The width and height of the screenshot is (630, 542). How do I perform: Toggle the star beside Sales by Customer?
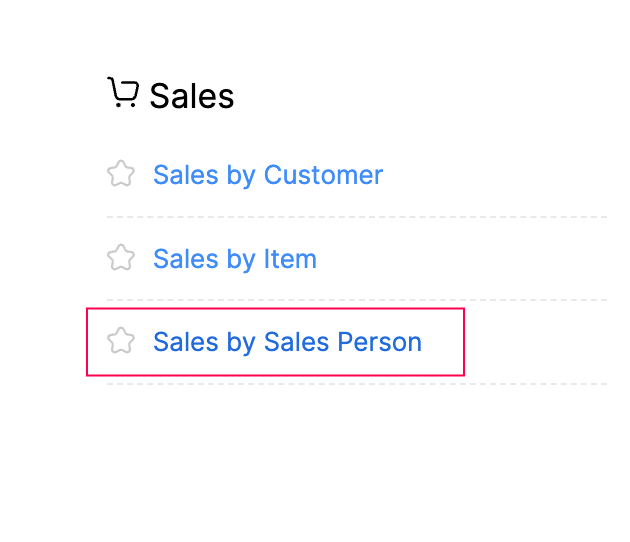[121, 174]
